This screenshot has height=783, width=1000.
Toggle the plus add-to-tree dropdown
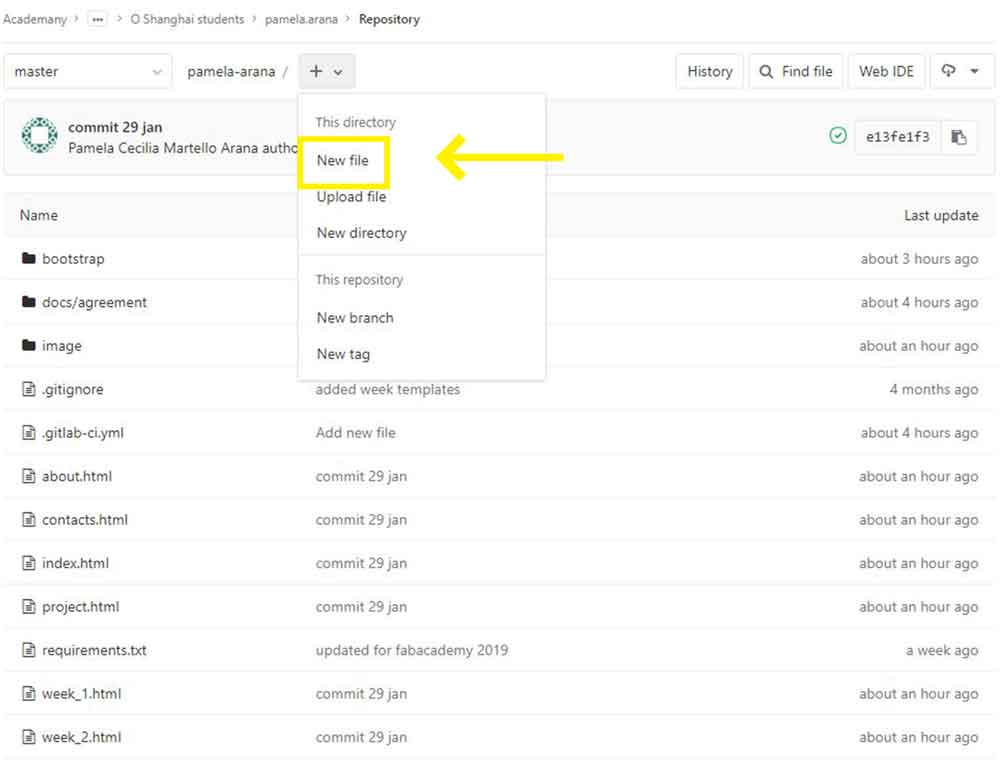pyautogui.click(x=326, y=72)
